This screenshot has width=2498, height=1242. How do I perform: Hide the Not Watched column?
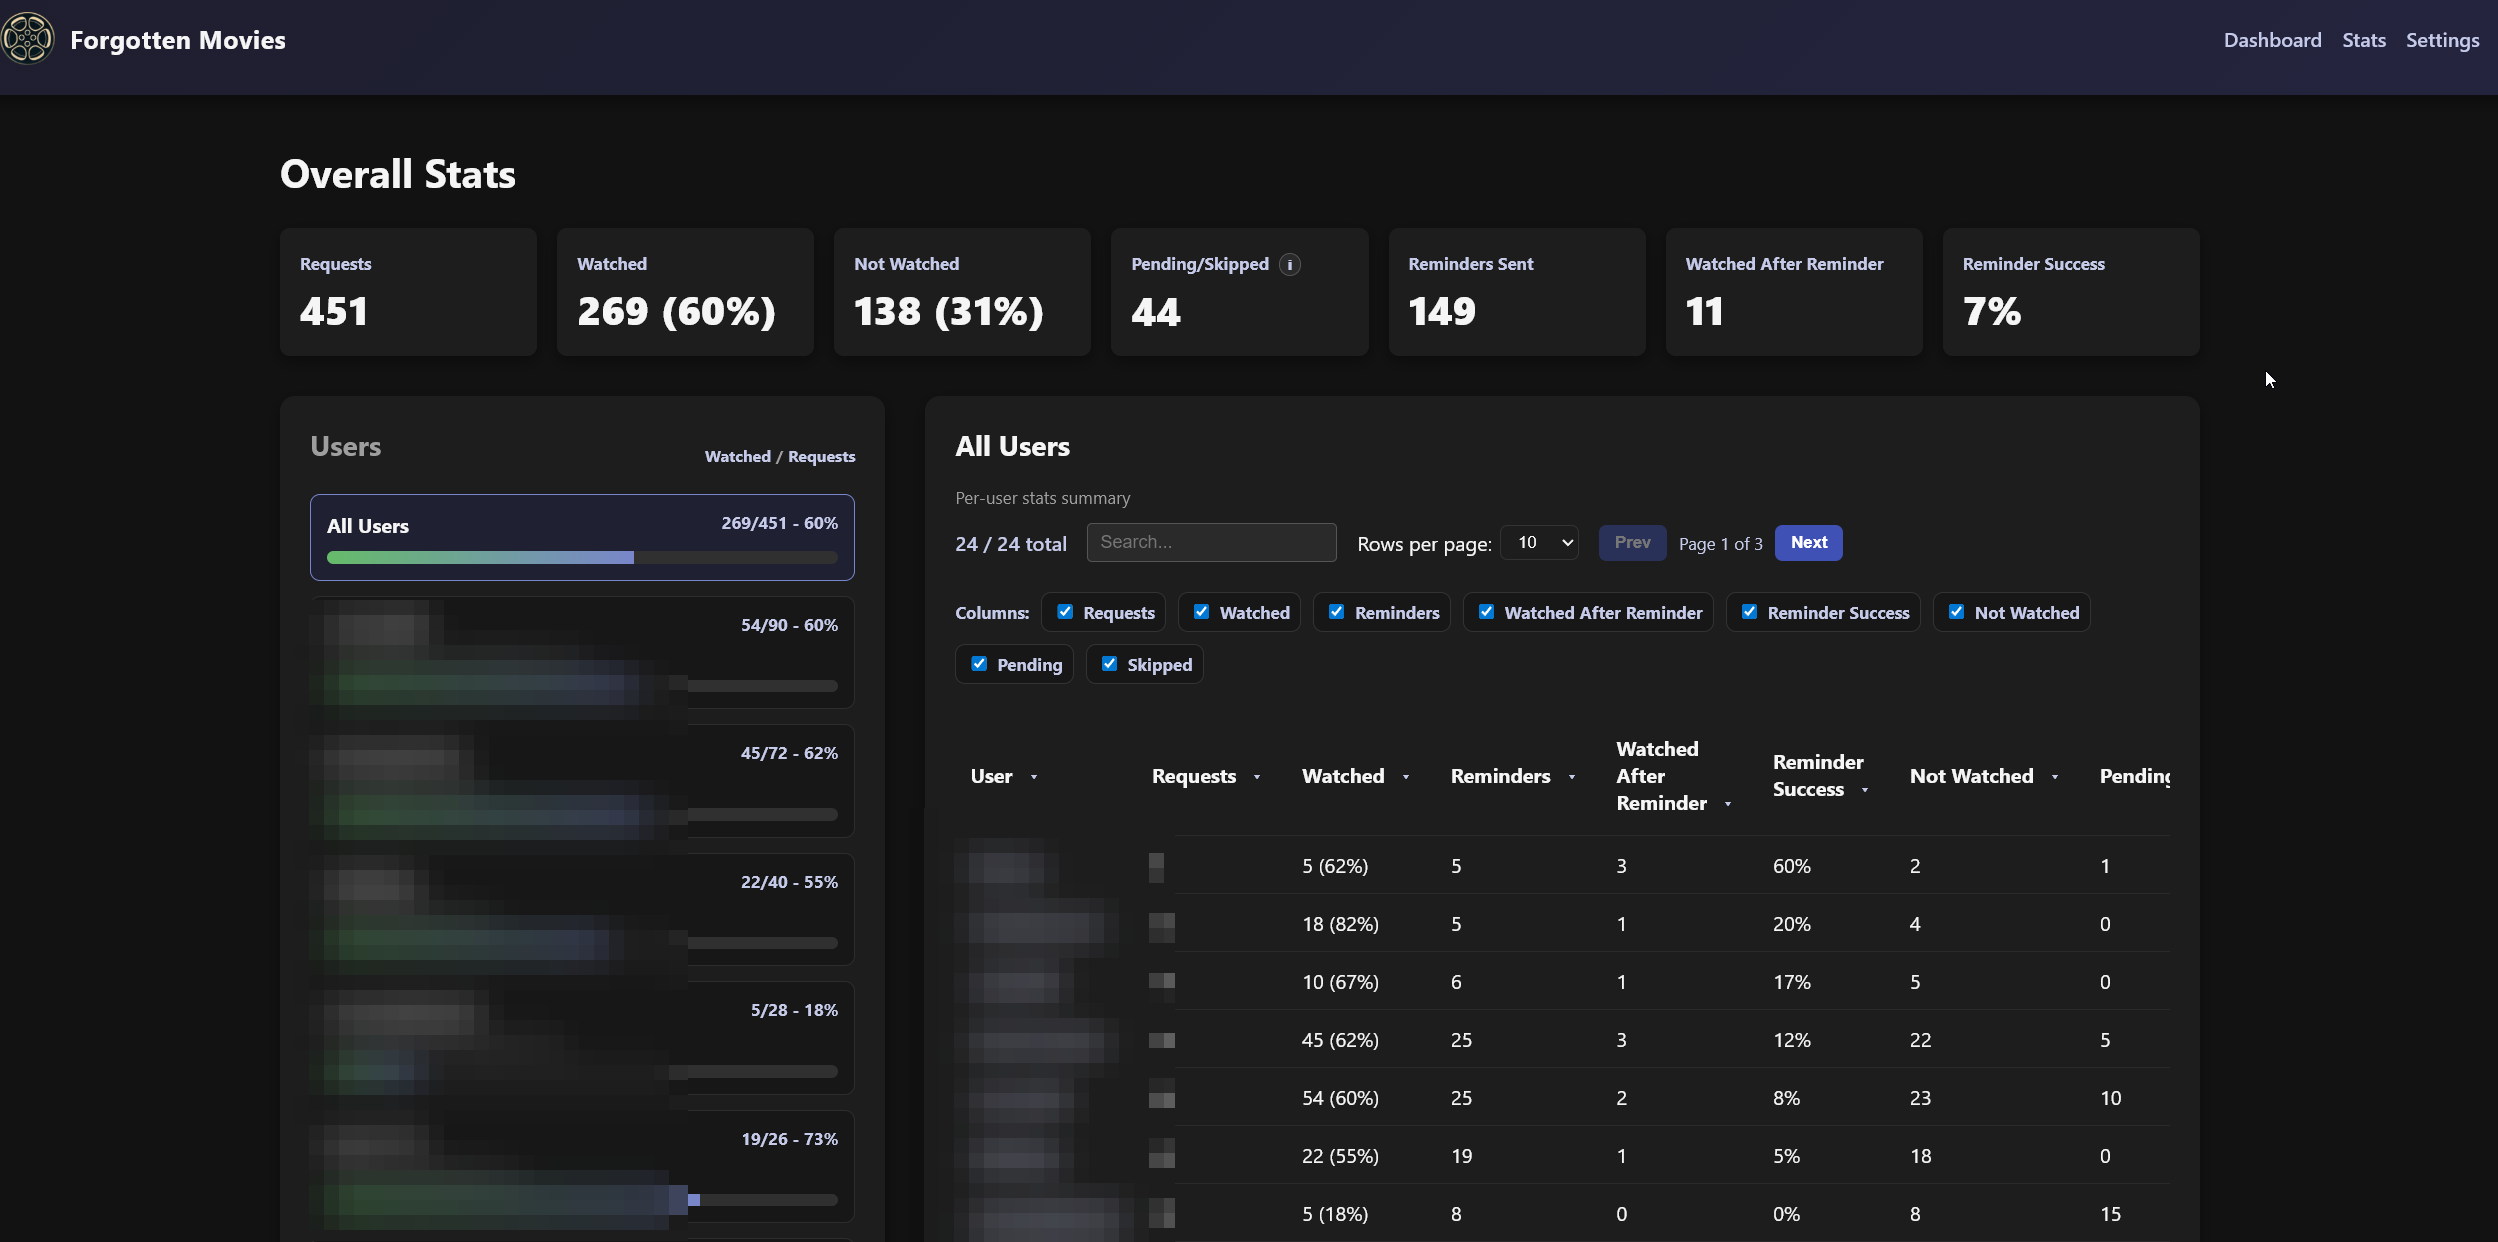(1956, 612)
